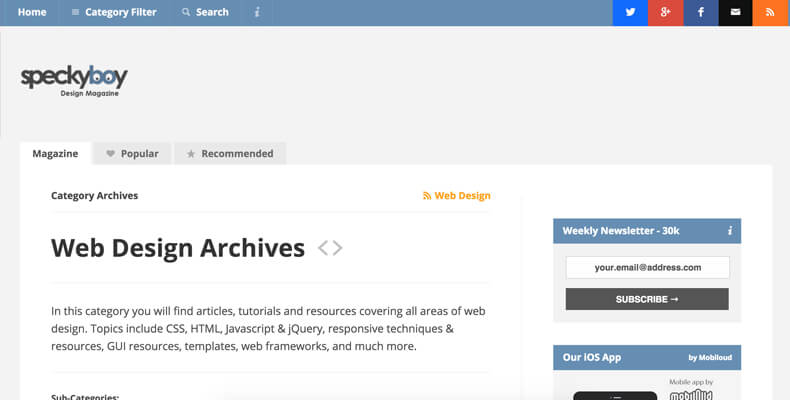This screenshot has height=400, width=790.
Task: Switch to the Recommended tab
Action: point(230,154)
